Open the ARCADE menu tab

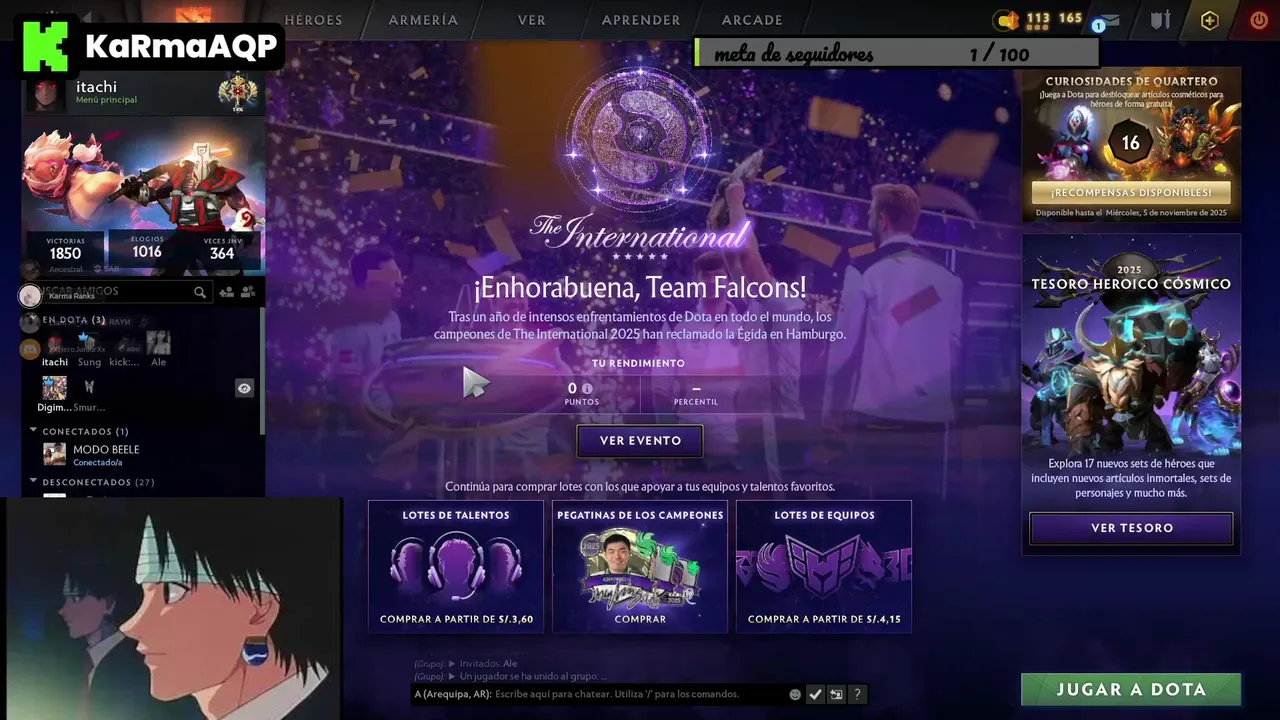(752, 20)
